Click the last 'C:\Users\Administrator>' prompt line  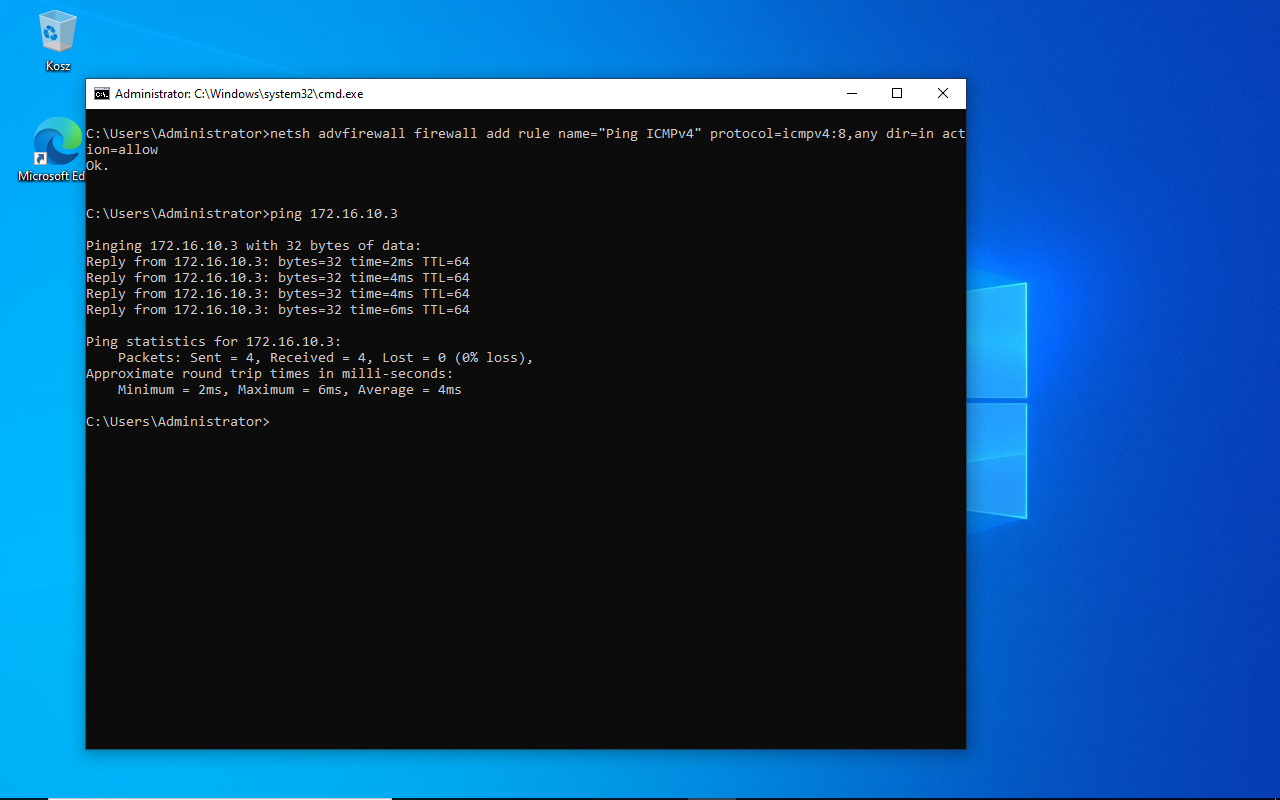(x=178, y=422)
